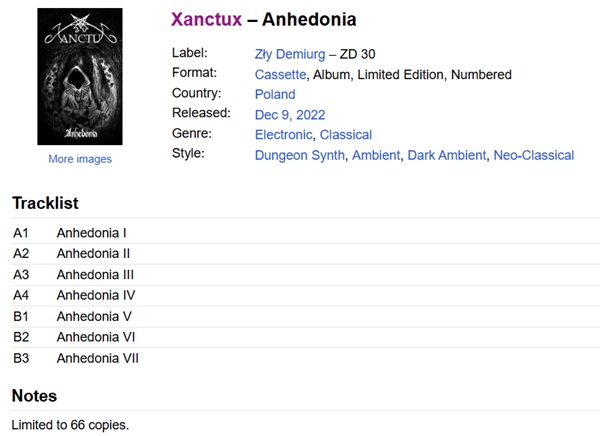Viewport: 600px width, 436px height.
Task: Open the Classical genre link
Action: coord(346,135)
